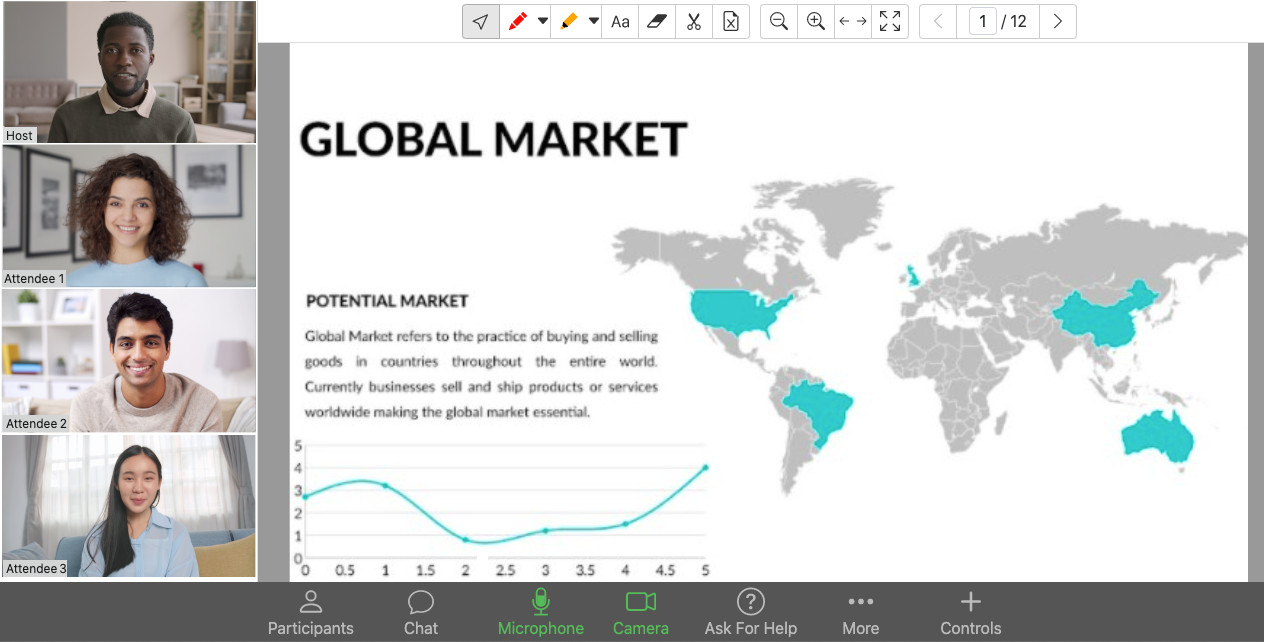The image size is (1264, 642).
Task: Open the Controls menu
Action: pyautogui.click(x=971, y=613)
